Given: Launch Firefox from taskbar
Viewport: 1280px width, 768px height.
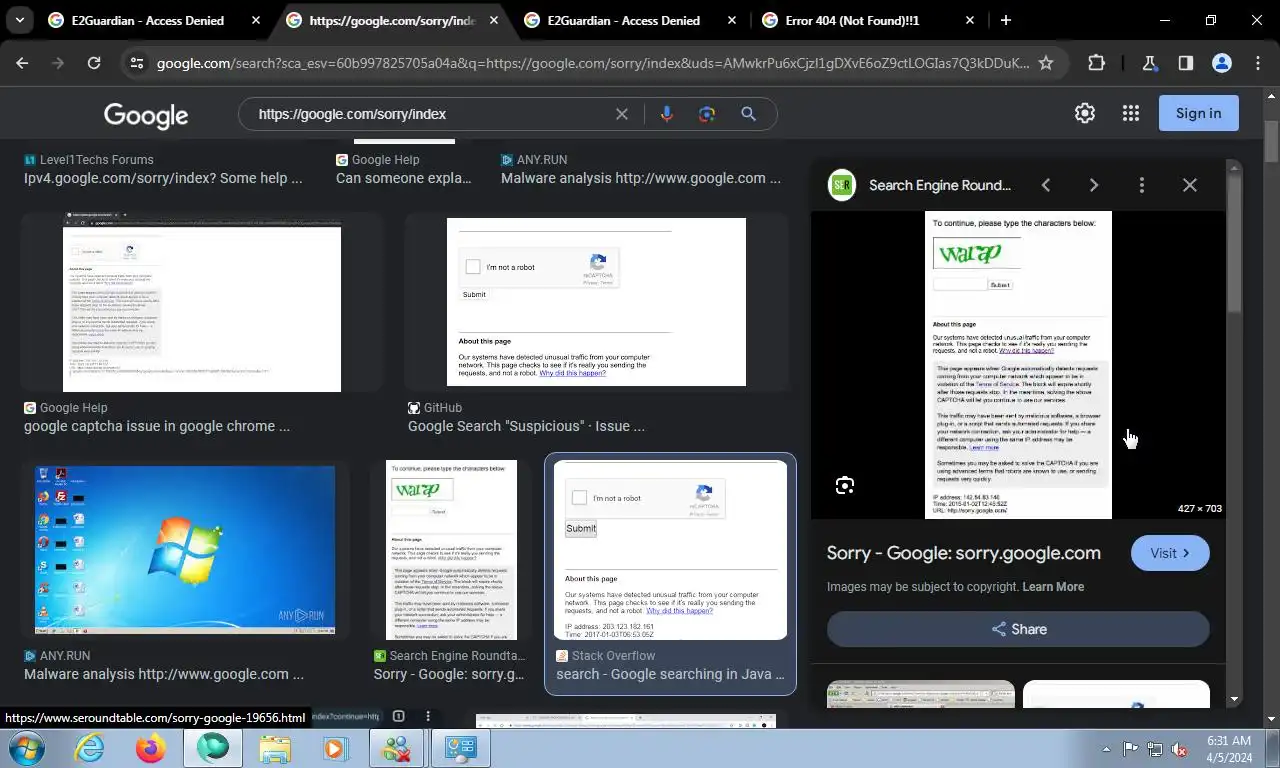Looking at the screenshot, I should (x=151, y=748).
